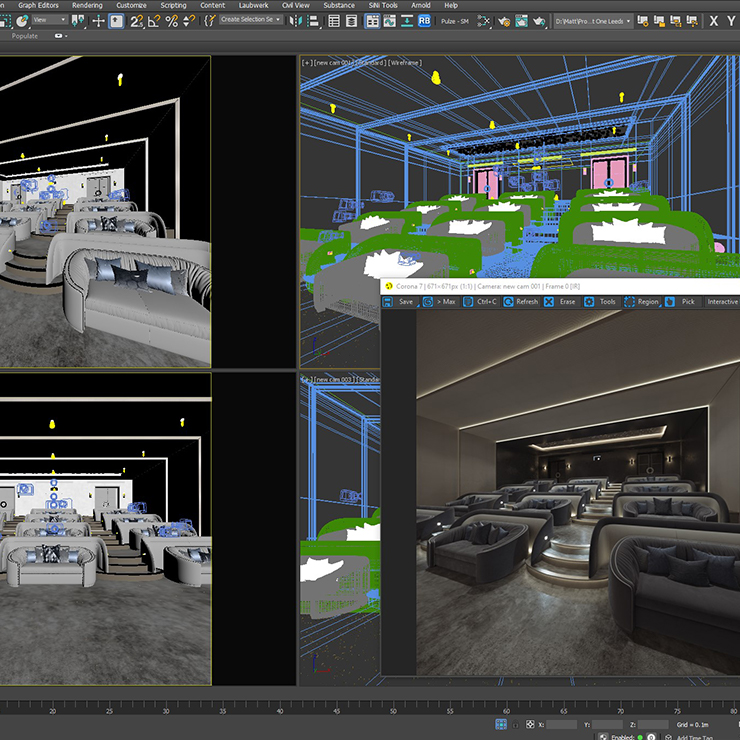Open the Arnold menu

(x=420, y=5)
